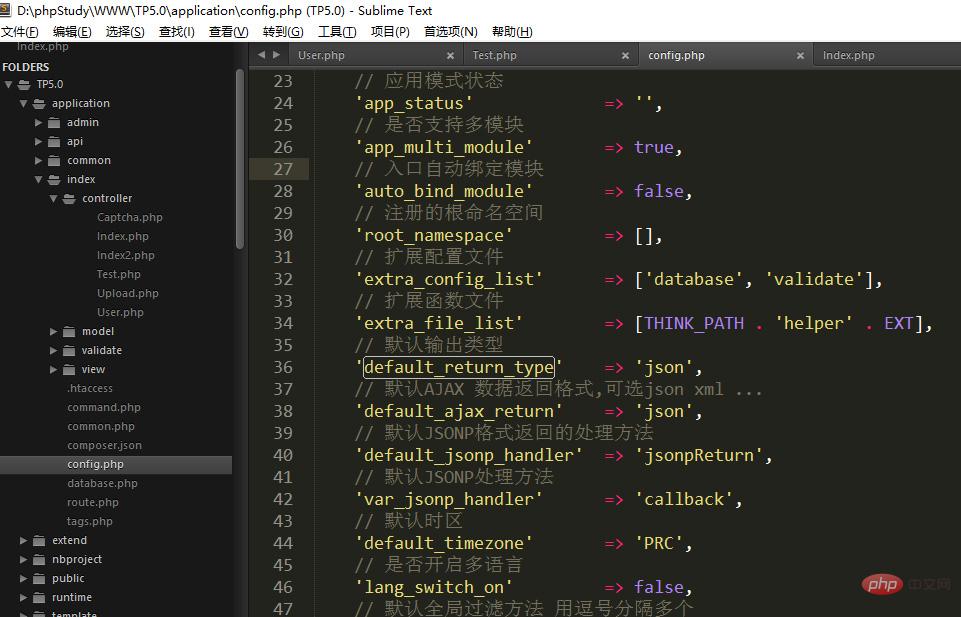The height and width of the screenshot is (617, 961).
Task: Collapse the application folder
Action: [x=23, y=104]
